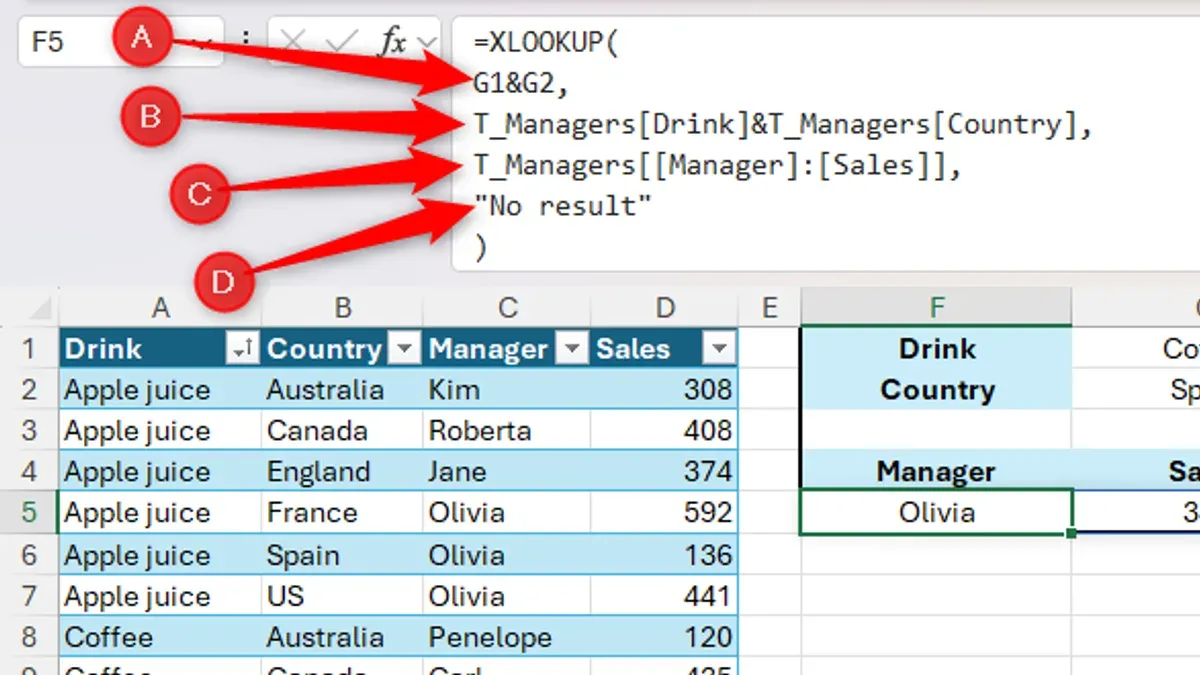Click the sales value 592

[x=664, y=513]
